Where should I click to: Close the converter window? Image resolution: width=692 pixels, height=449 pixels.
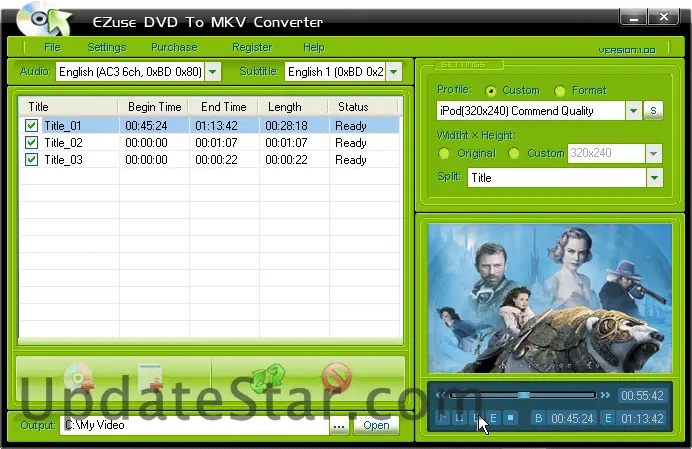663,18
